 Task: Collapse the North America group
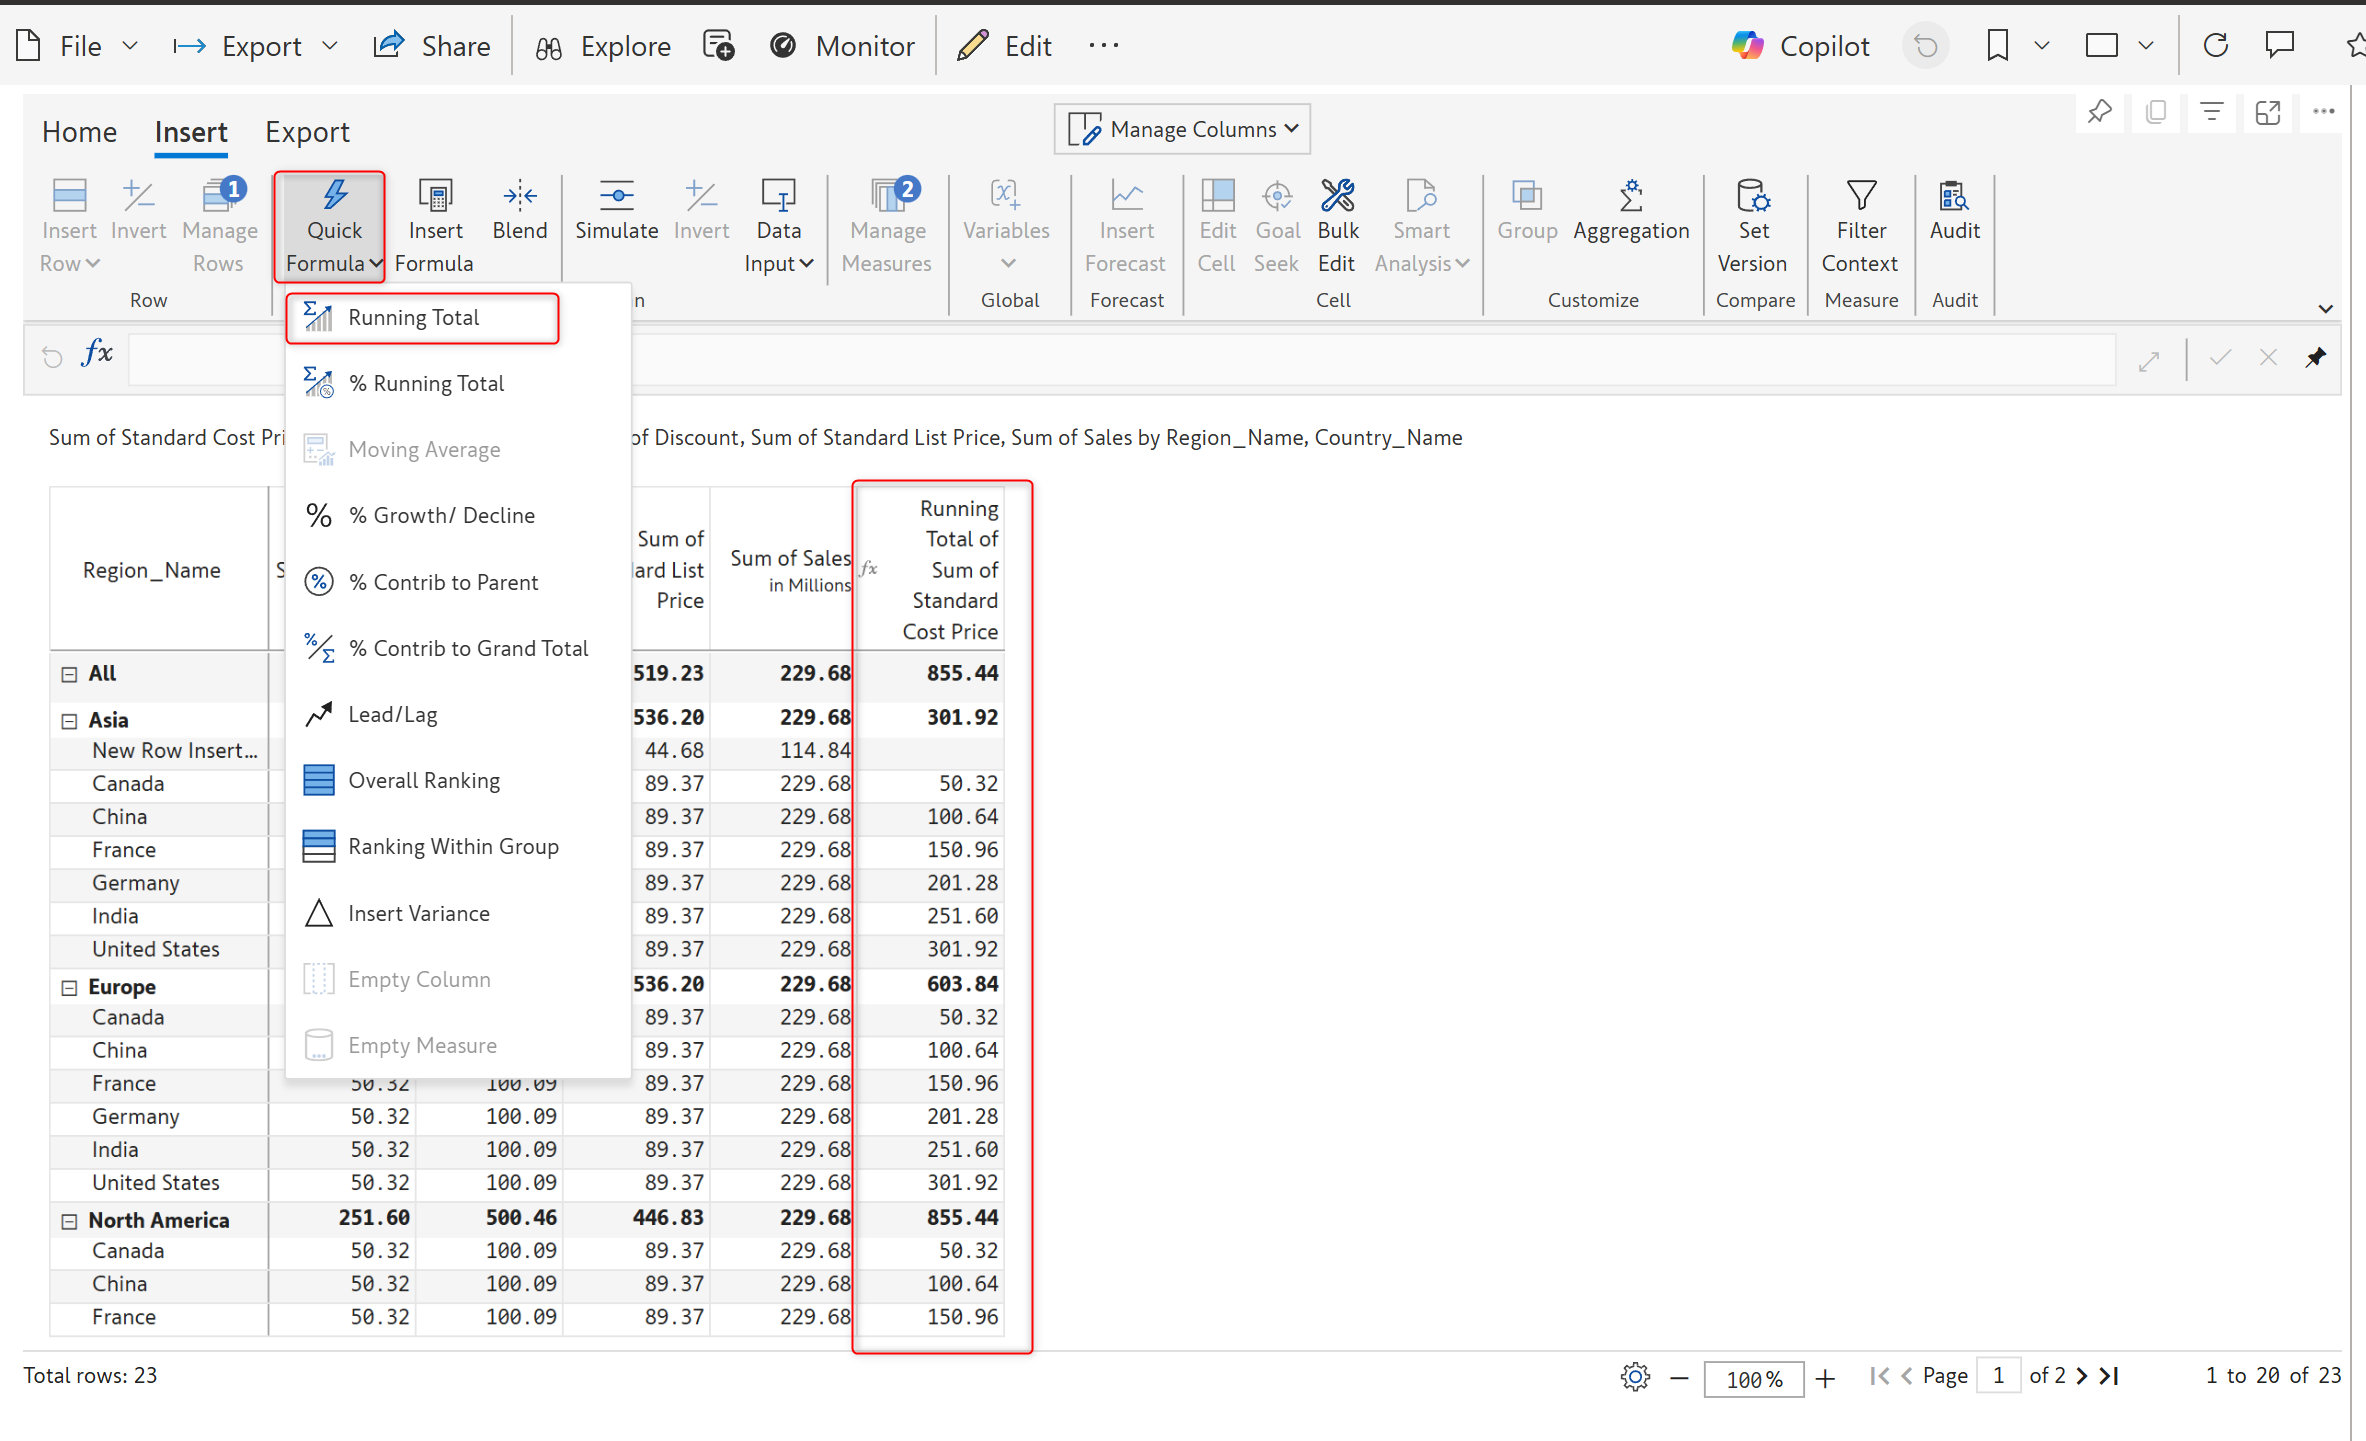coord(69,1221)
